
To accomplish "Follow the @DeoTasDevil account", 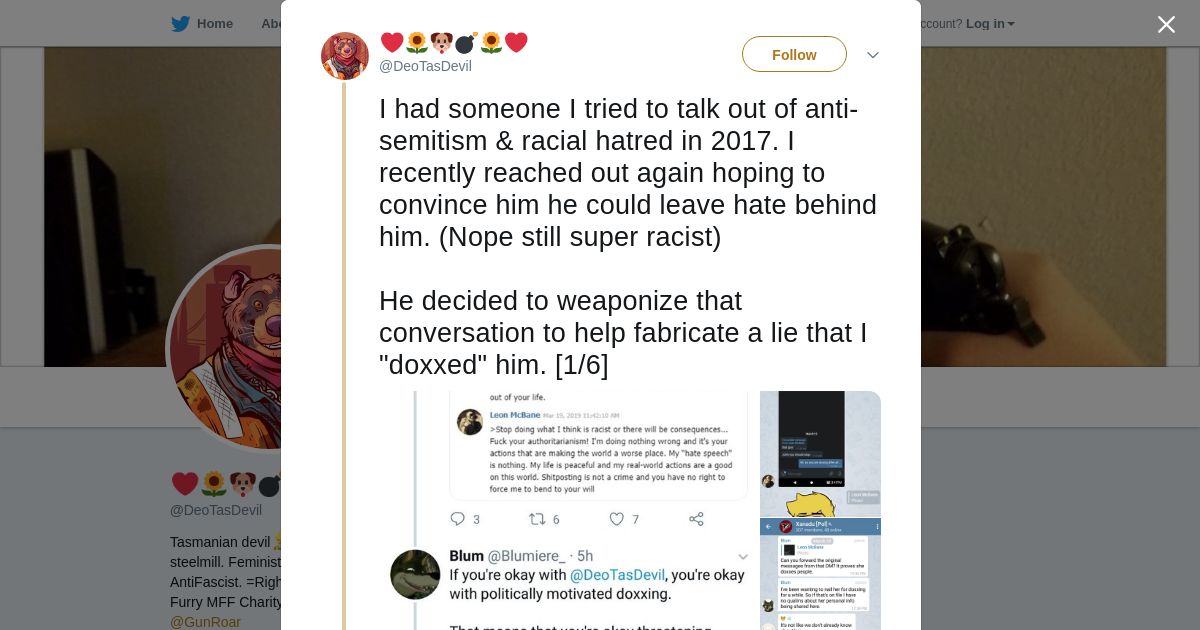I will (x=794, y=54).
